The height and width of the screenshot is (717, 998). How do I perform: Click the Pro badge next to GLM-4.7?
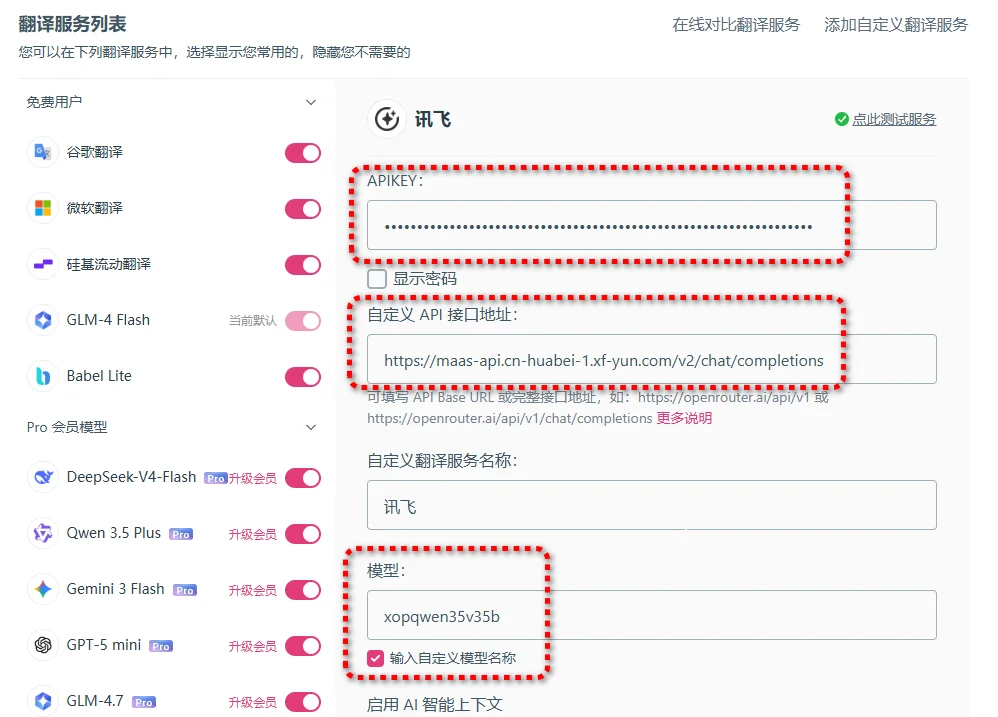pyautogui.click(x=144, y=702)
